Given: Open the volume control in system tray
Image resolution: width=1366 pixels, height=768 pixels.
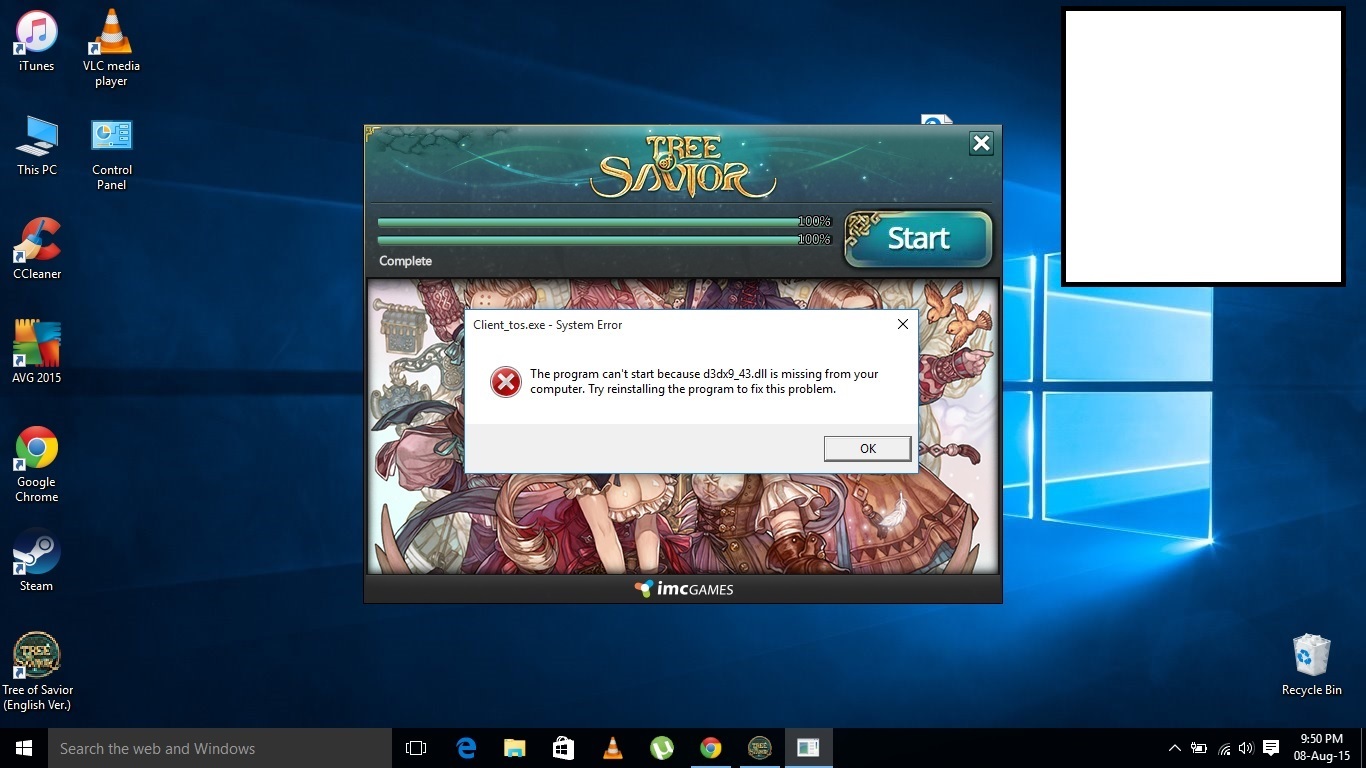Looking at the screenshot, I should click(1245, 748).
